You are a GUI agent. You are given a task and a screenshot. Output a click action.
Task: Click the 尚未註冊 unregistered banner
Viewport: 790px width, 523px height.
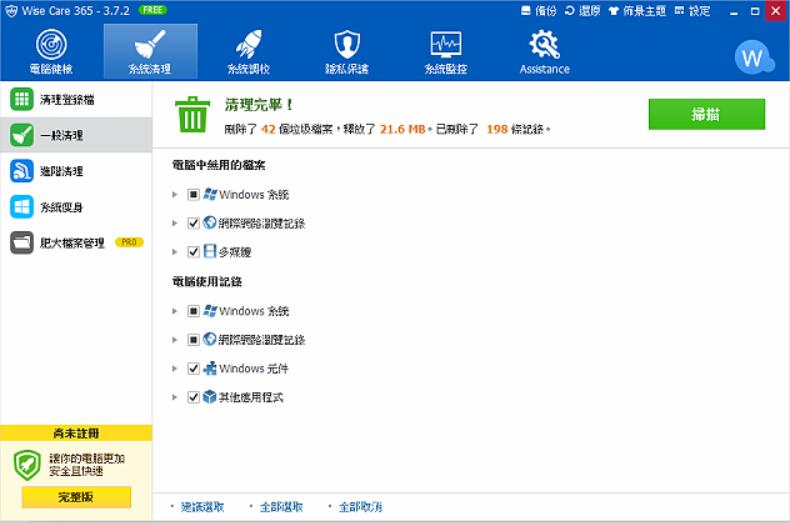(x=76, y=433)
